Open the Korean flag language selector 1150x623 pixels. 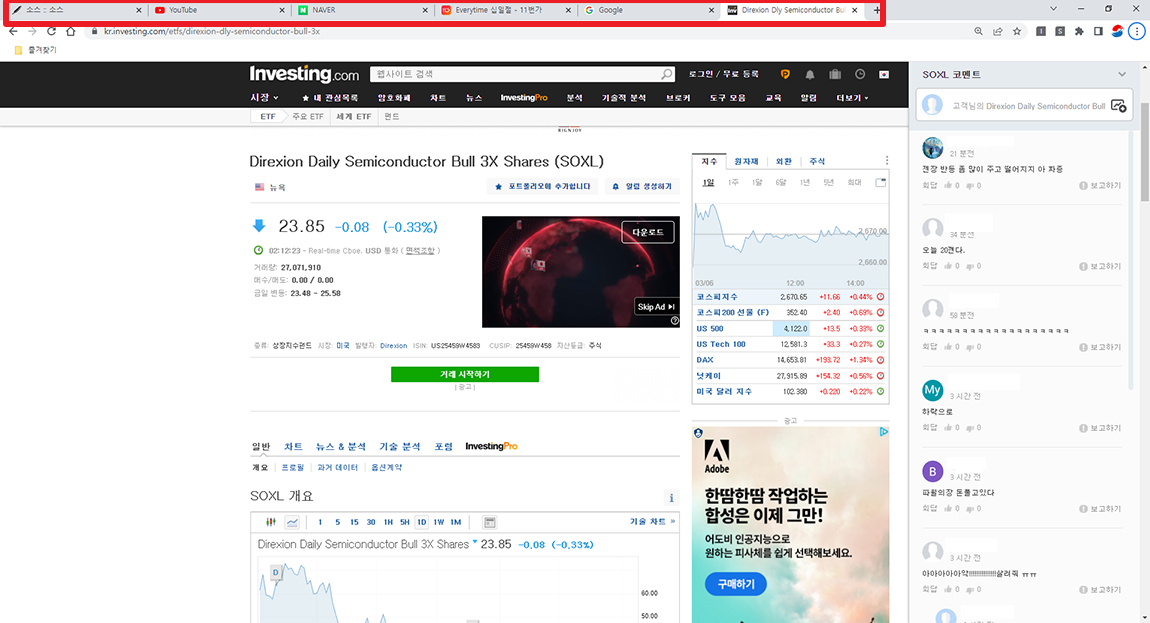(x=884, y=74)
